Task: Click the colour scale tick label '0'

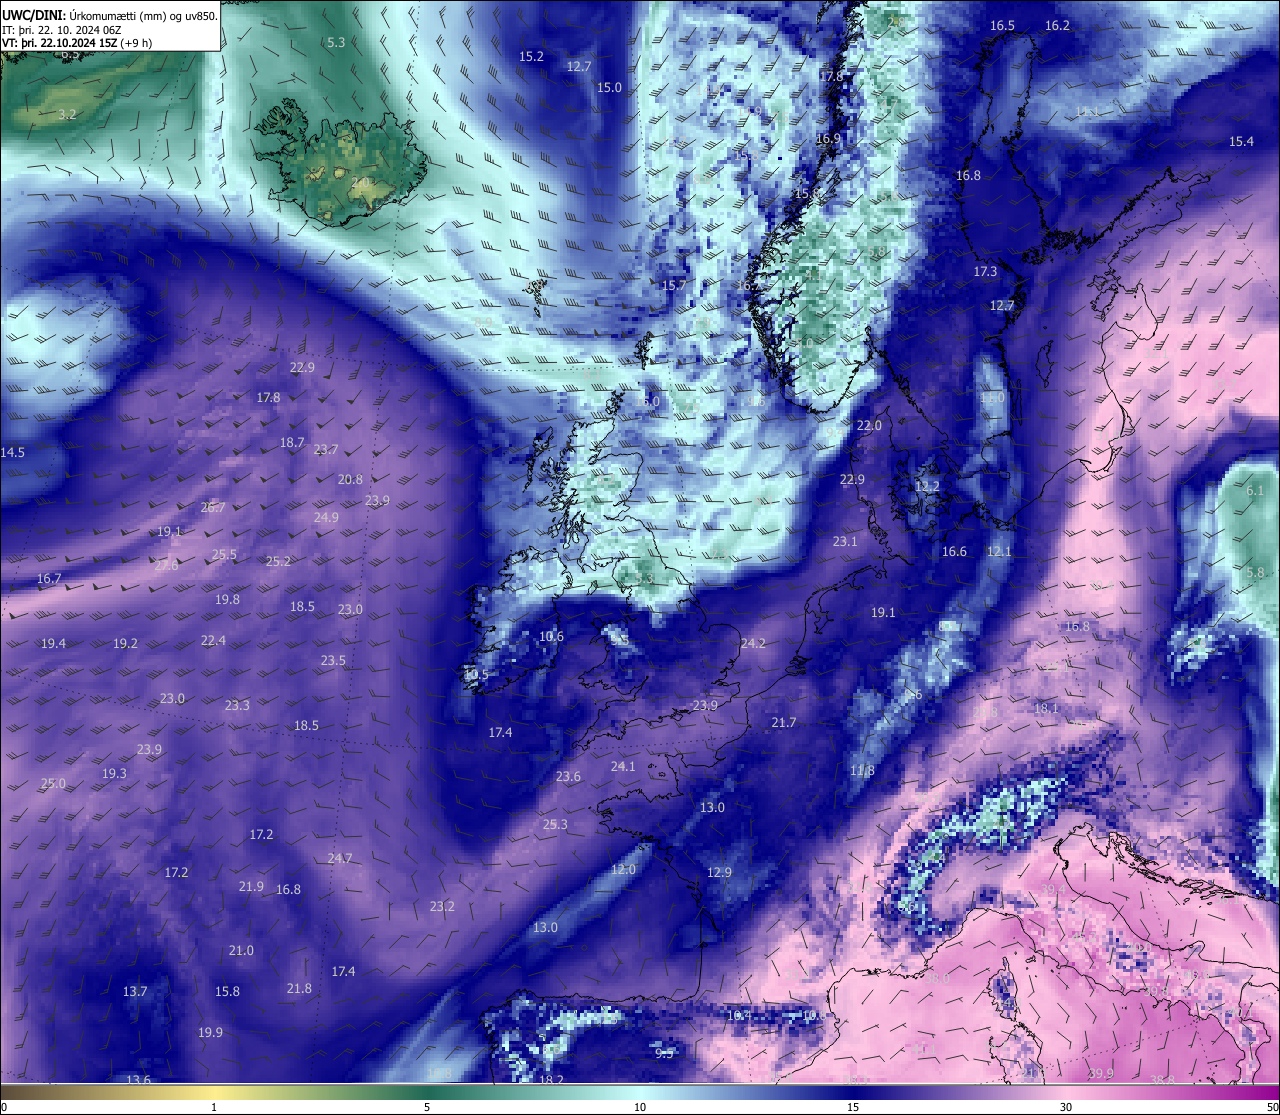Action: [x=3, y=1107]
